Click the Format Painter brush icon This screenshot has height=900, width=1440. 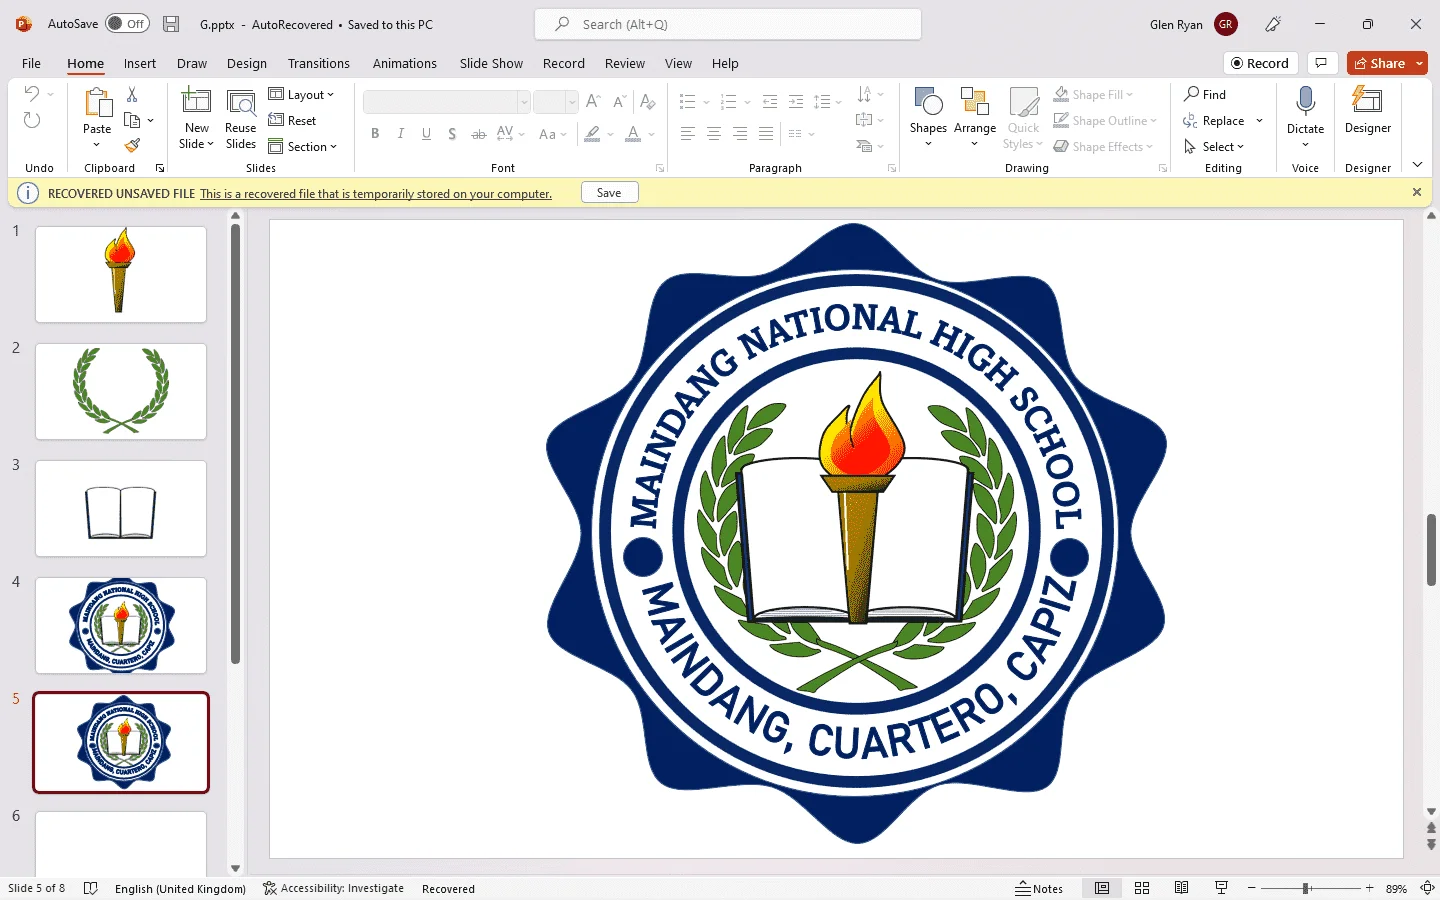(x=132, y=145)
